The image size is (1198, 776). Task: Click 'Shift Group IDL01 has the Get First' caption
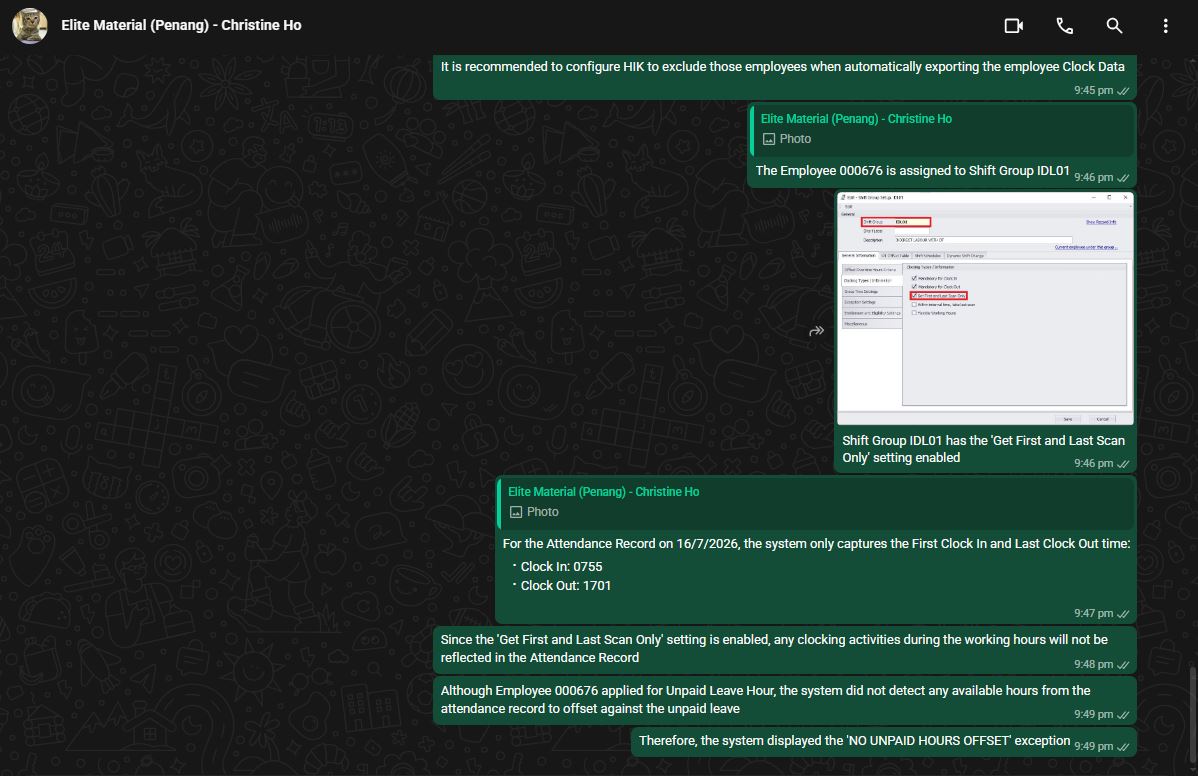983,449
